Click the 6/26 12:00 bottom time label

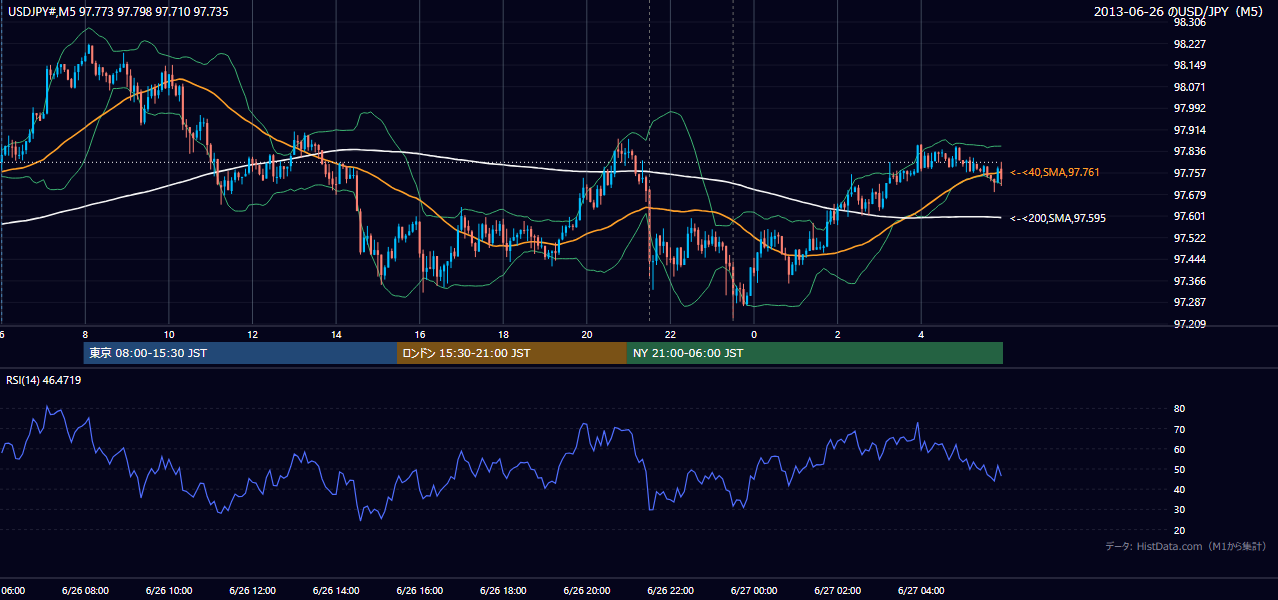pos(252,590)
